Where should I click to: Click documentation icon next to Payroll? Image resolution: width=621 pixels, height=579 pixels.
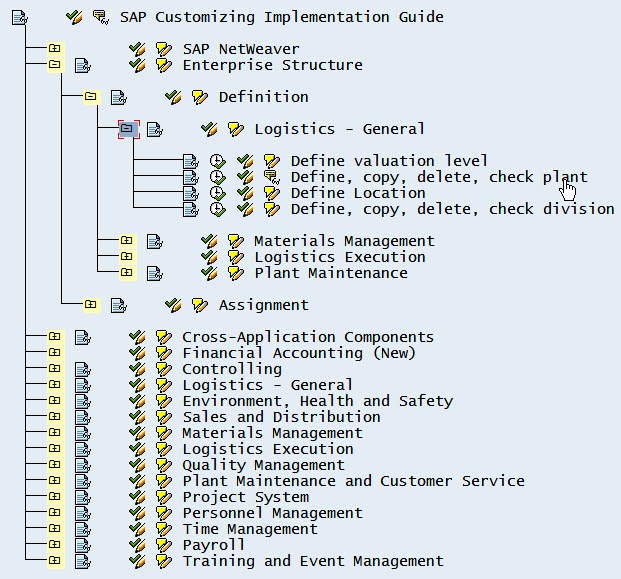pos(82,545)
